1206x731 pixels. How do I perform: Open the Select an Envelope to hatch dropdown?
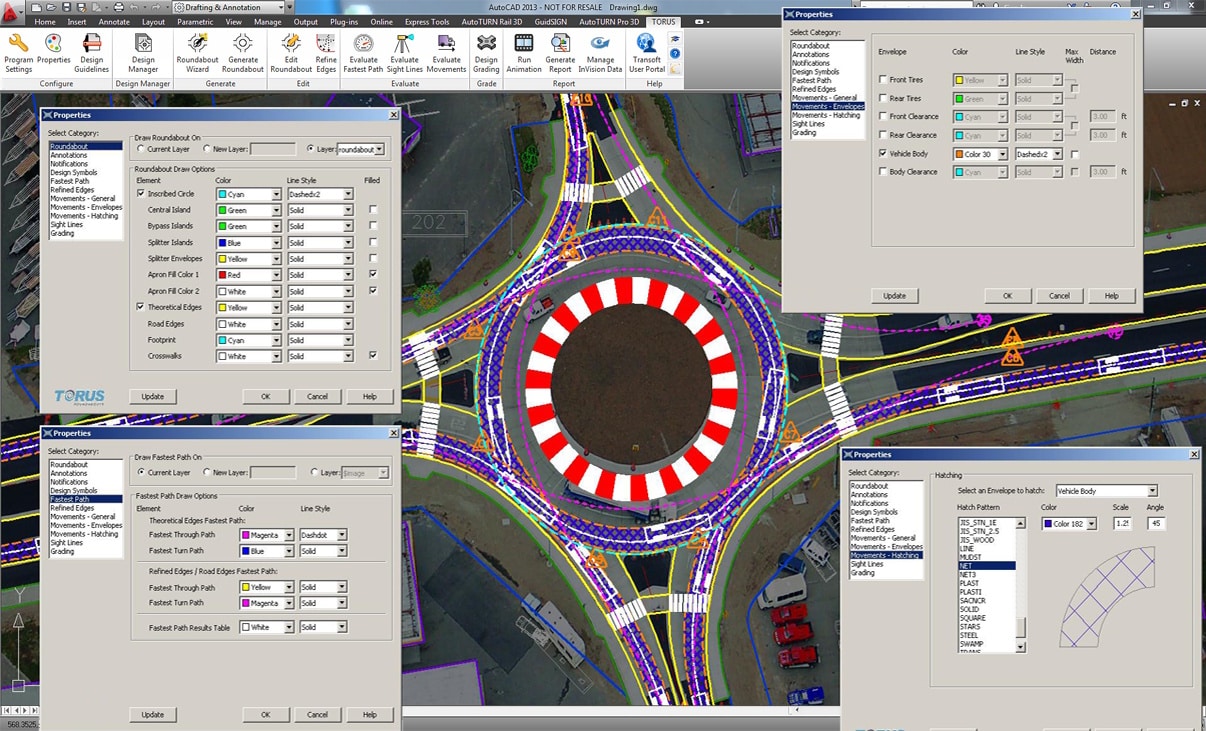(x=1152, y=491)
